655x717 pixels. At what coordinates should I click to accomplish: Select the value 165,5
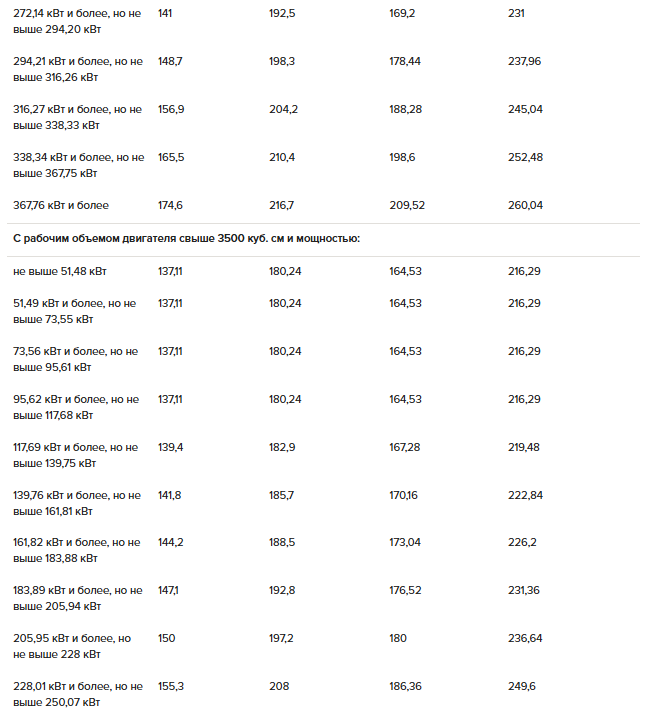[171, 157]
